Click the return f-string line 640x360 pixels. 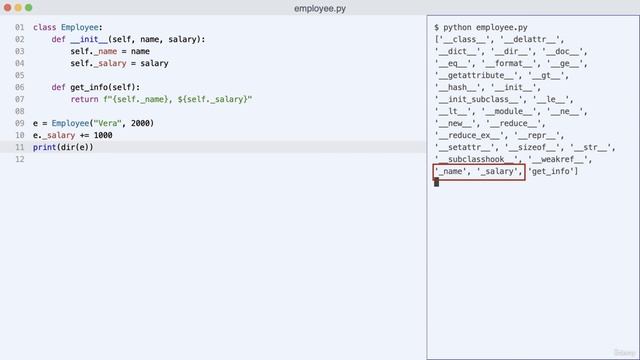coord(161,99)
